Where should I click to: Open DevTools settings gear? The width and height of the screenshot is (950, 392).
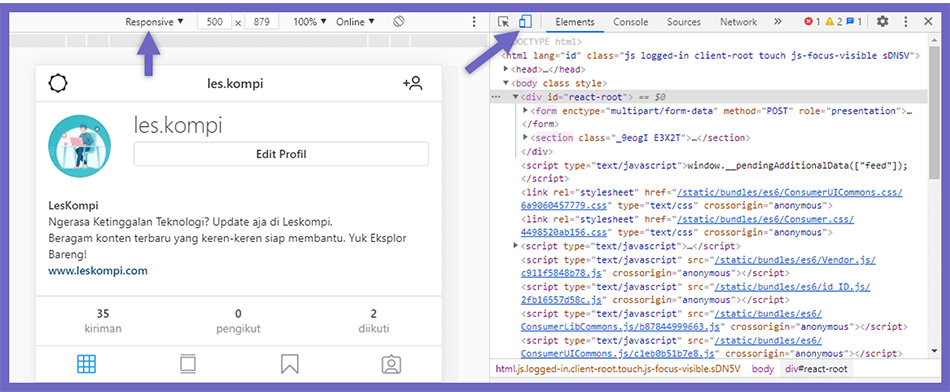pos(882,22)
